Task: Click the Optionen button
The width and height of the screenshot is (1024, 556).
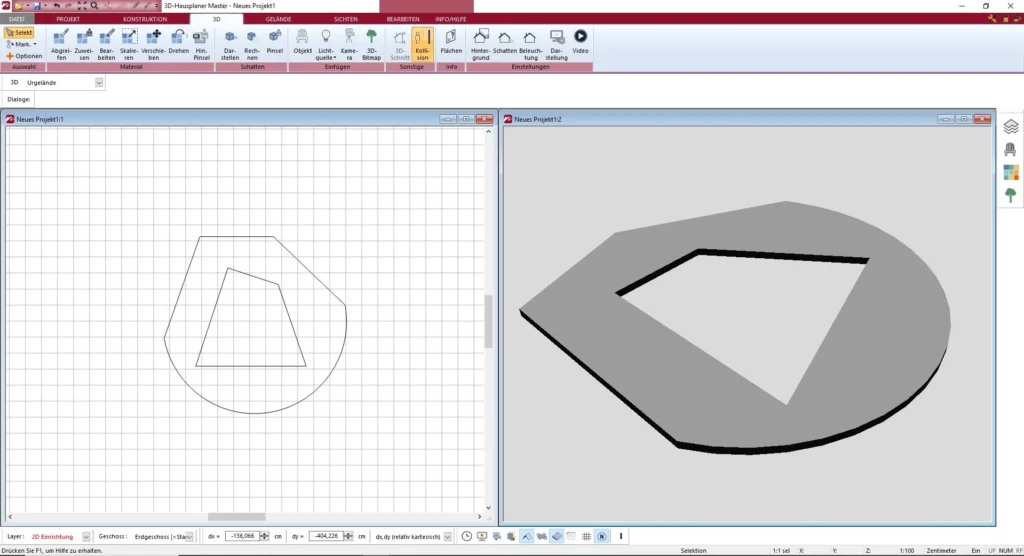Action: click(24, 56)
